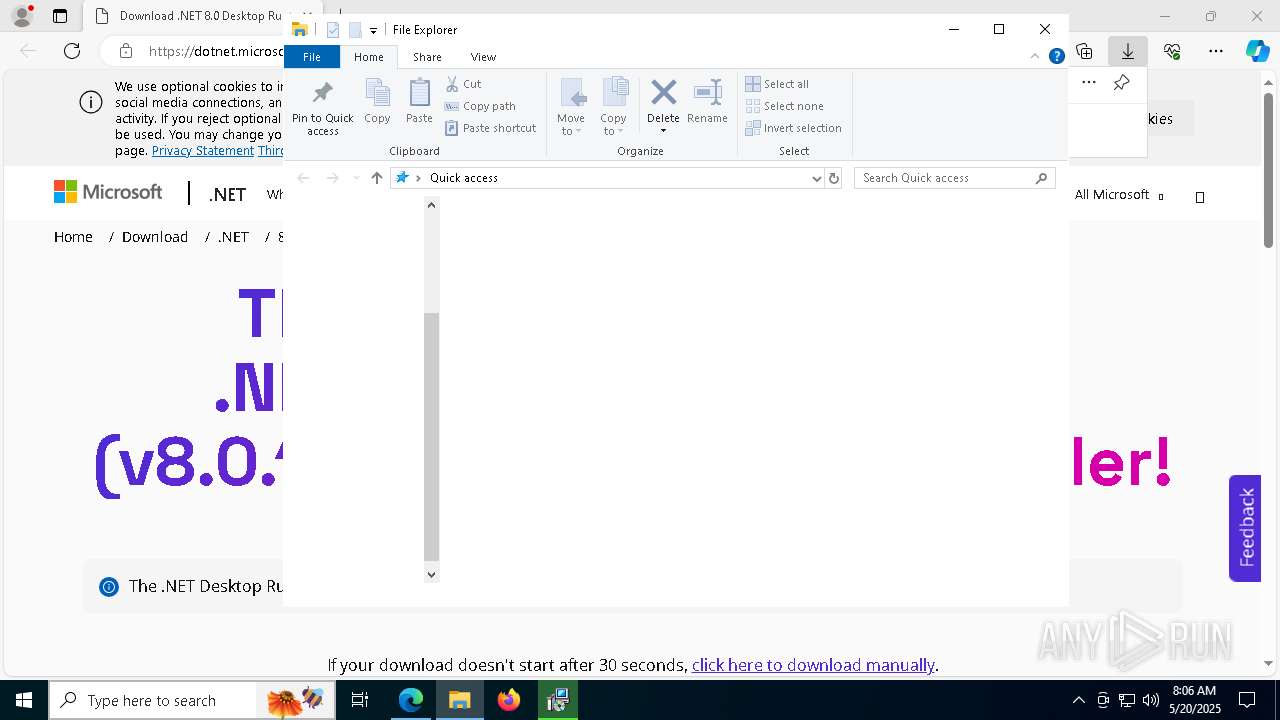Open the Copilot icon in Edge
This screenshot has width=1280, height=720.
(x=1258, y=51)
